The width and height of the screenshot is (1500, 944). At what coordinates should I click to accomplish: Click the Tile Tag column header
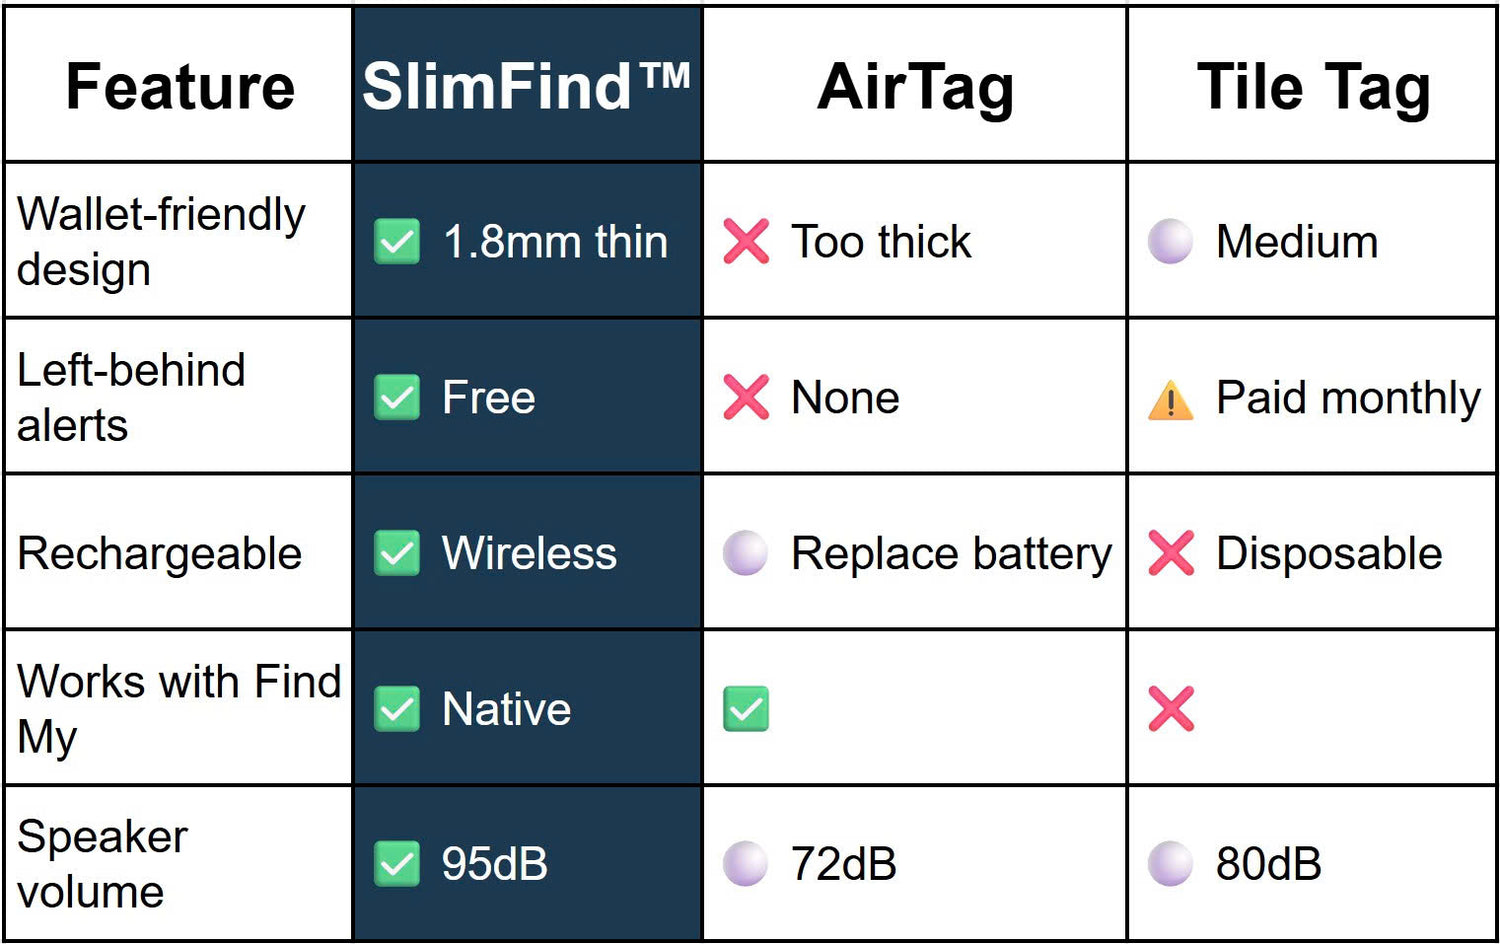click(x=1313, y=86)
